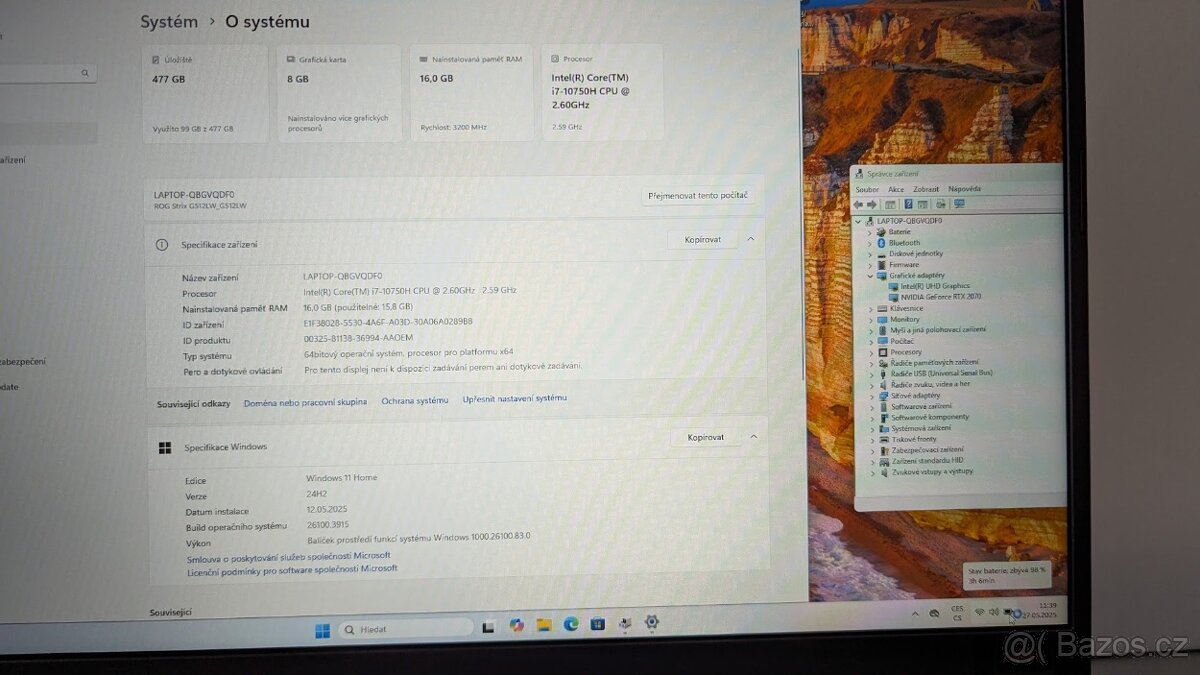Collapse the Grafické adaptéry category

point(870,275)
